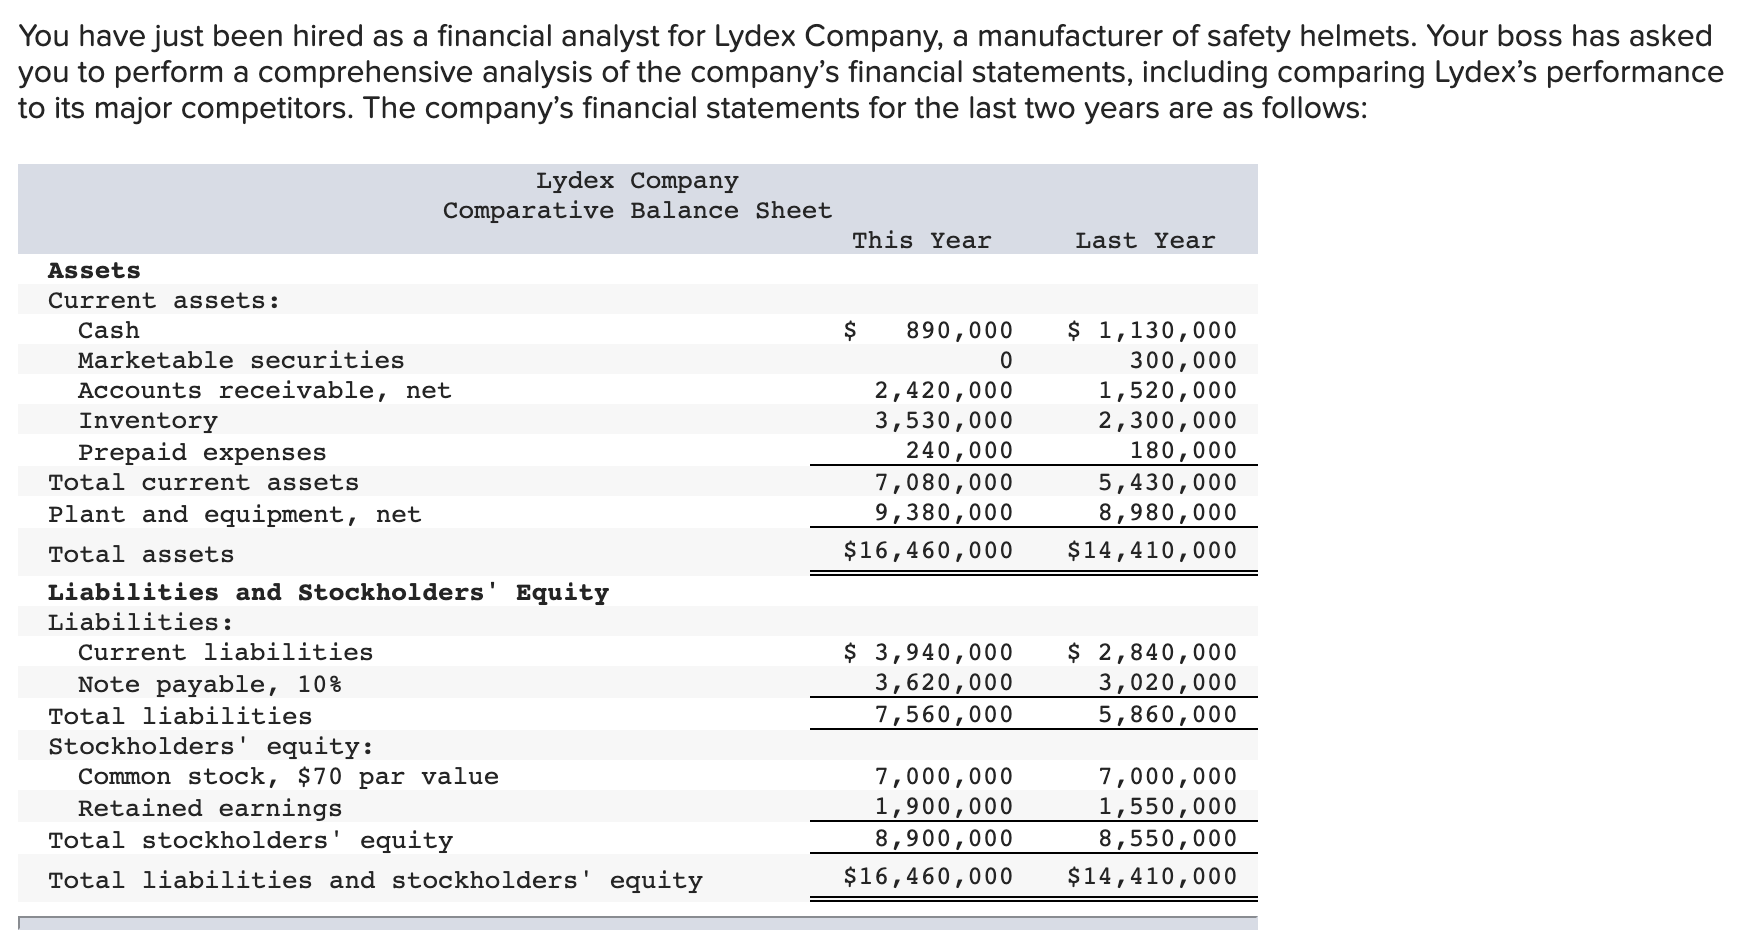This screenshot has height=952, width=1756.
Task: Click the 'Prepaid expenses' row label
Action: tap(202, 453)
